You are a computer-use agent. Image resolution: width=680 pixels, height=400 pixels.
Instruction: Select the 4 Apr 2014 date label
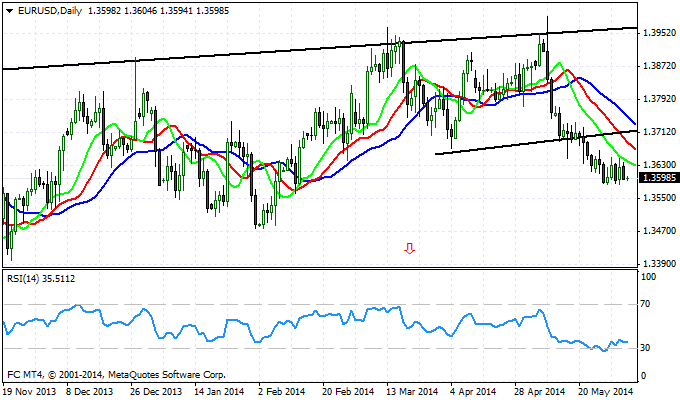click(473, 391)
